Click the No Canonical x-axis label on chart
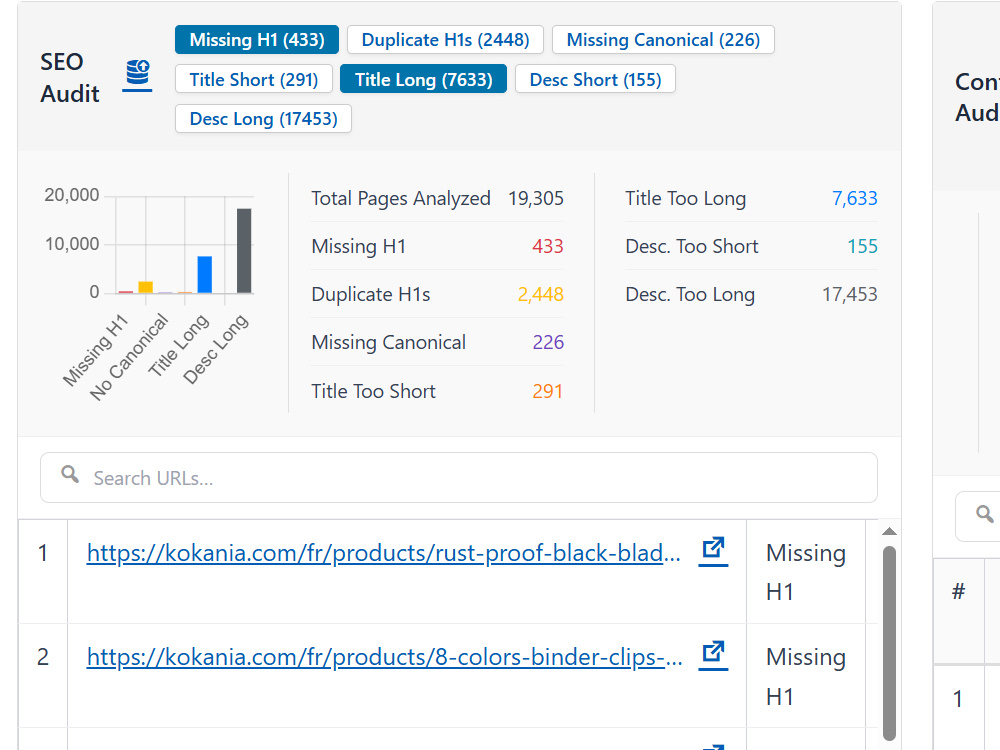Viewport: 1000px width, 750px height. tap(129, 357)
